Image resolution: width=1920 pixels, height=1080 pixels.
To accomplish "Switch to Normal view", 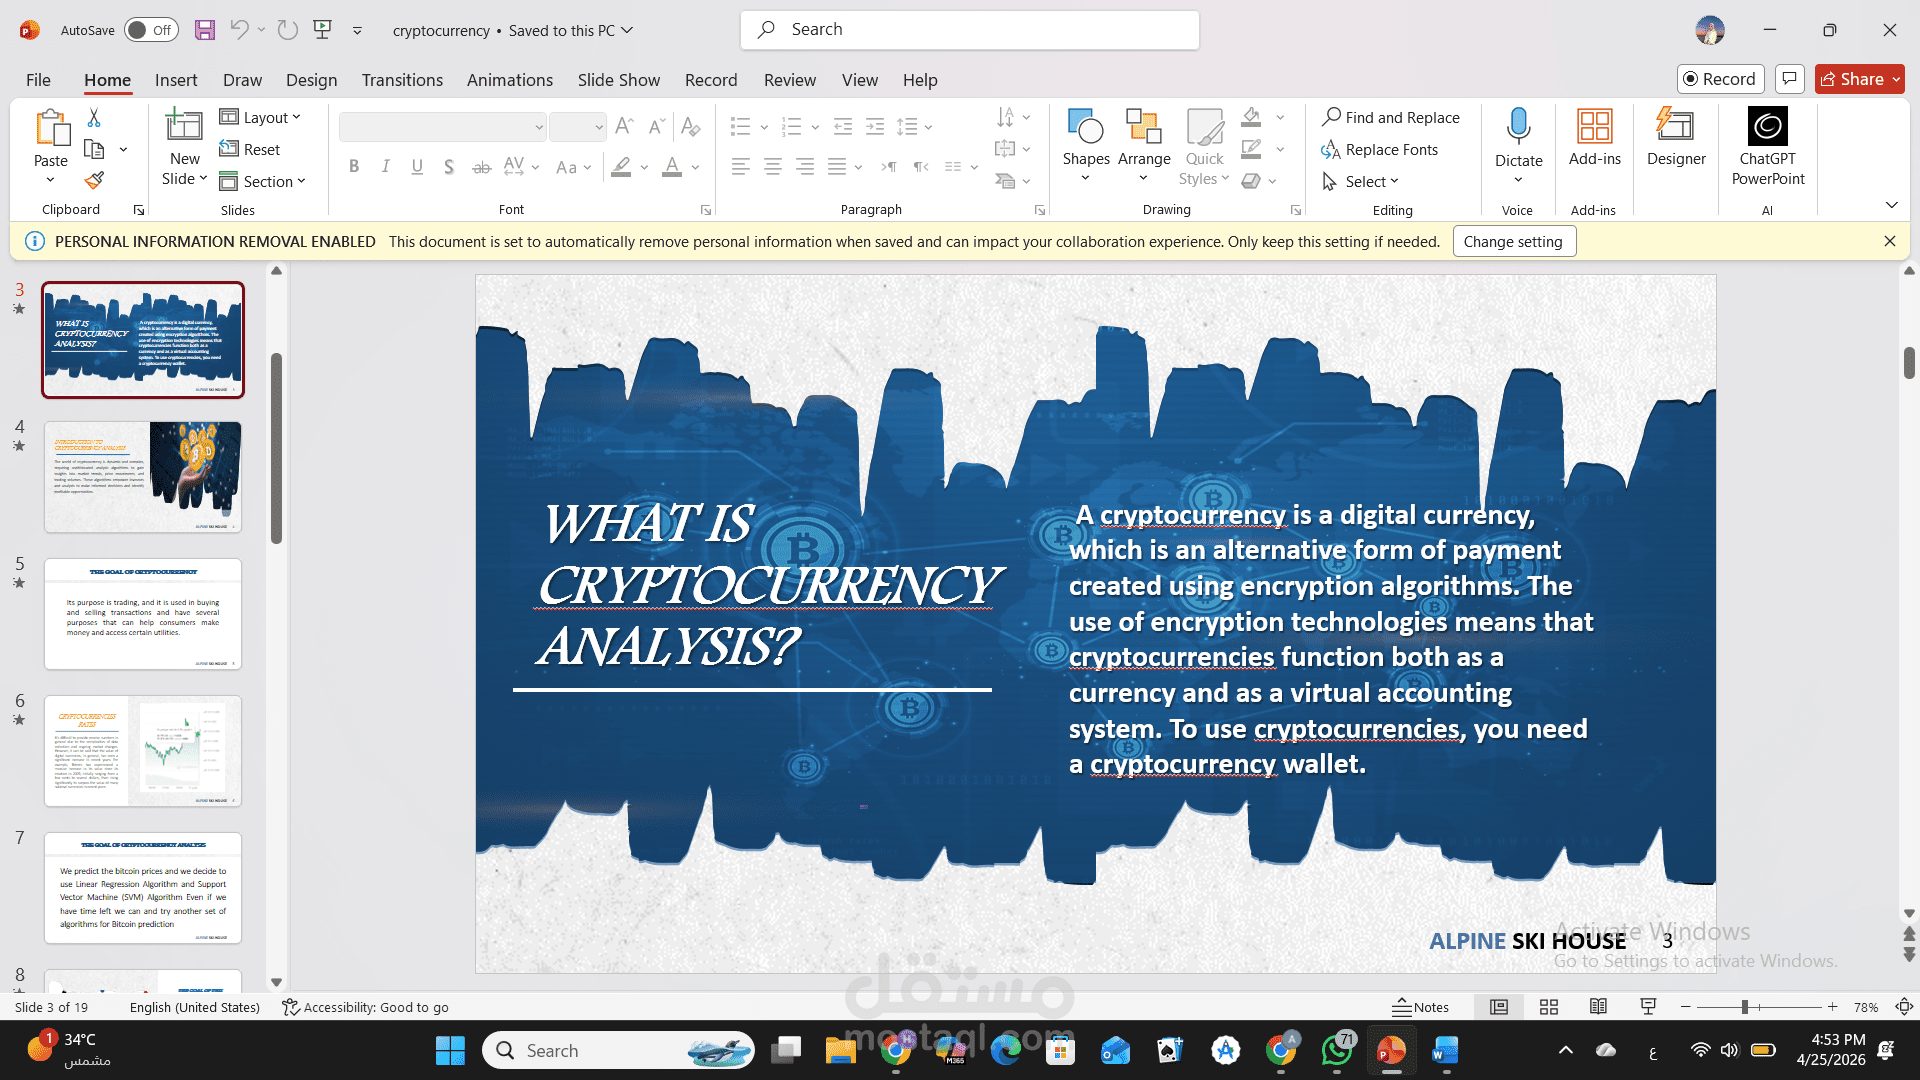I will pos(1499,1007).
